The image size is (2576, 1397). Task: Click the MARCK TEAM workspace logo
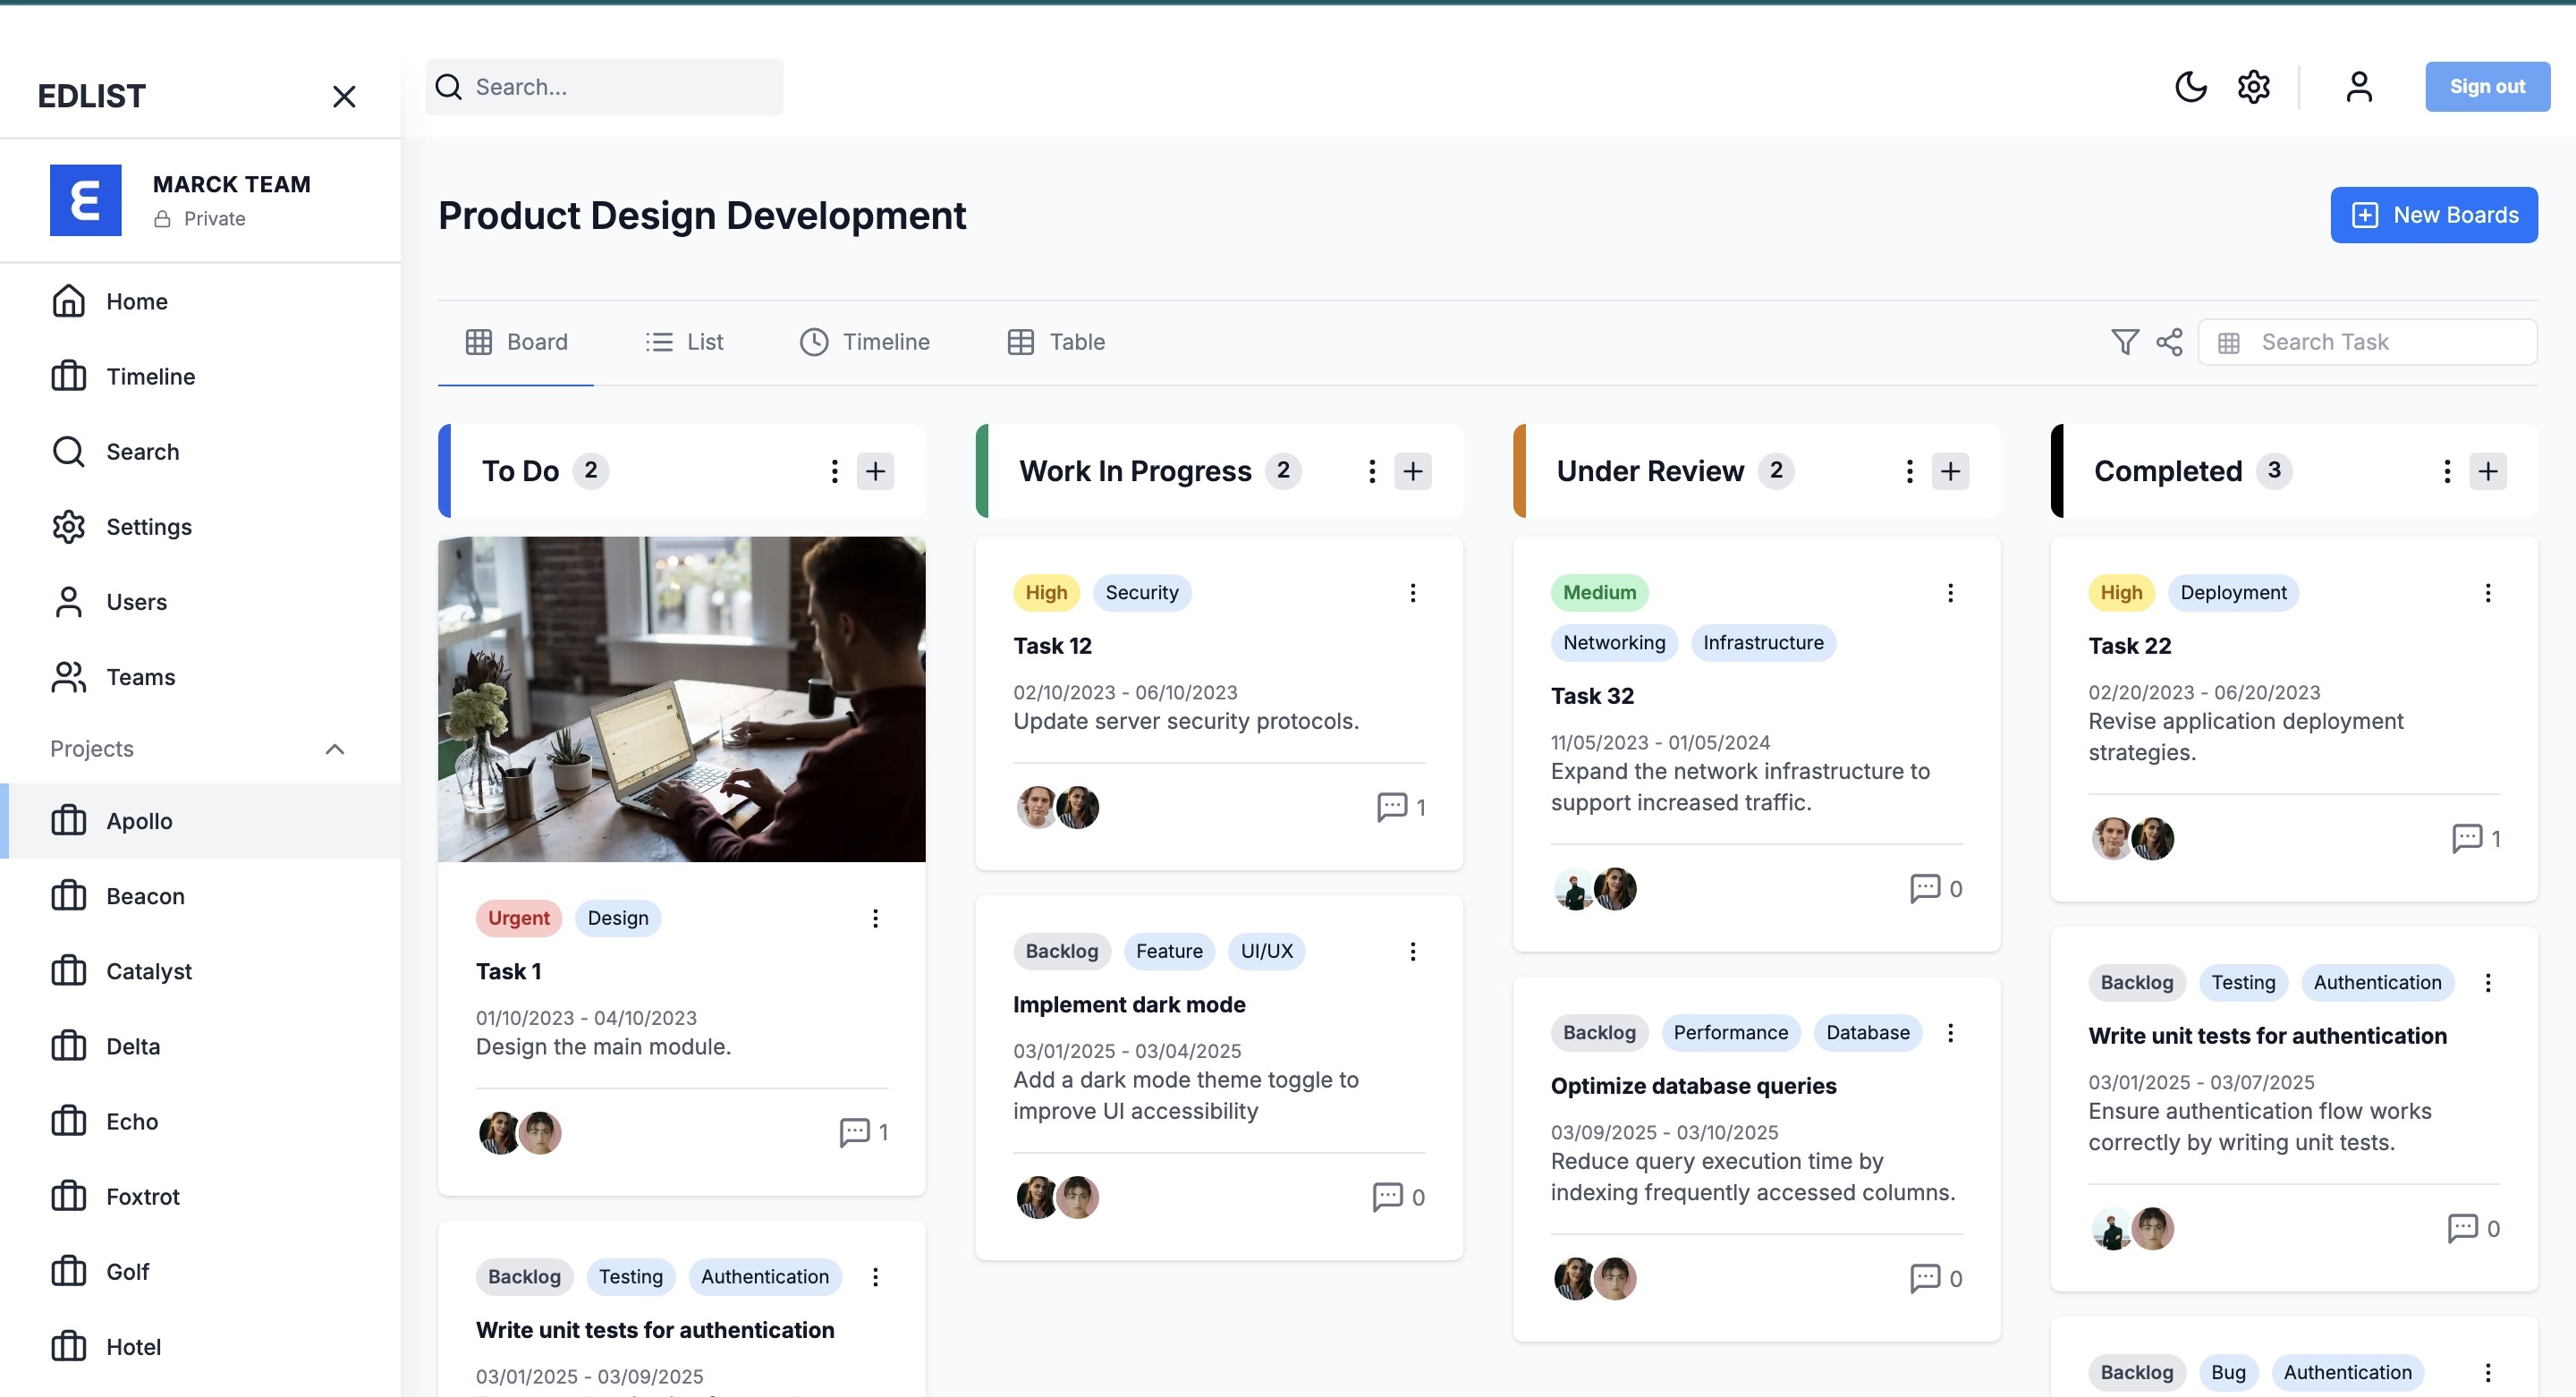(86, 200)
